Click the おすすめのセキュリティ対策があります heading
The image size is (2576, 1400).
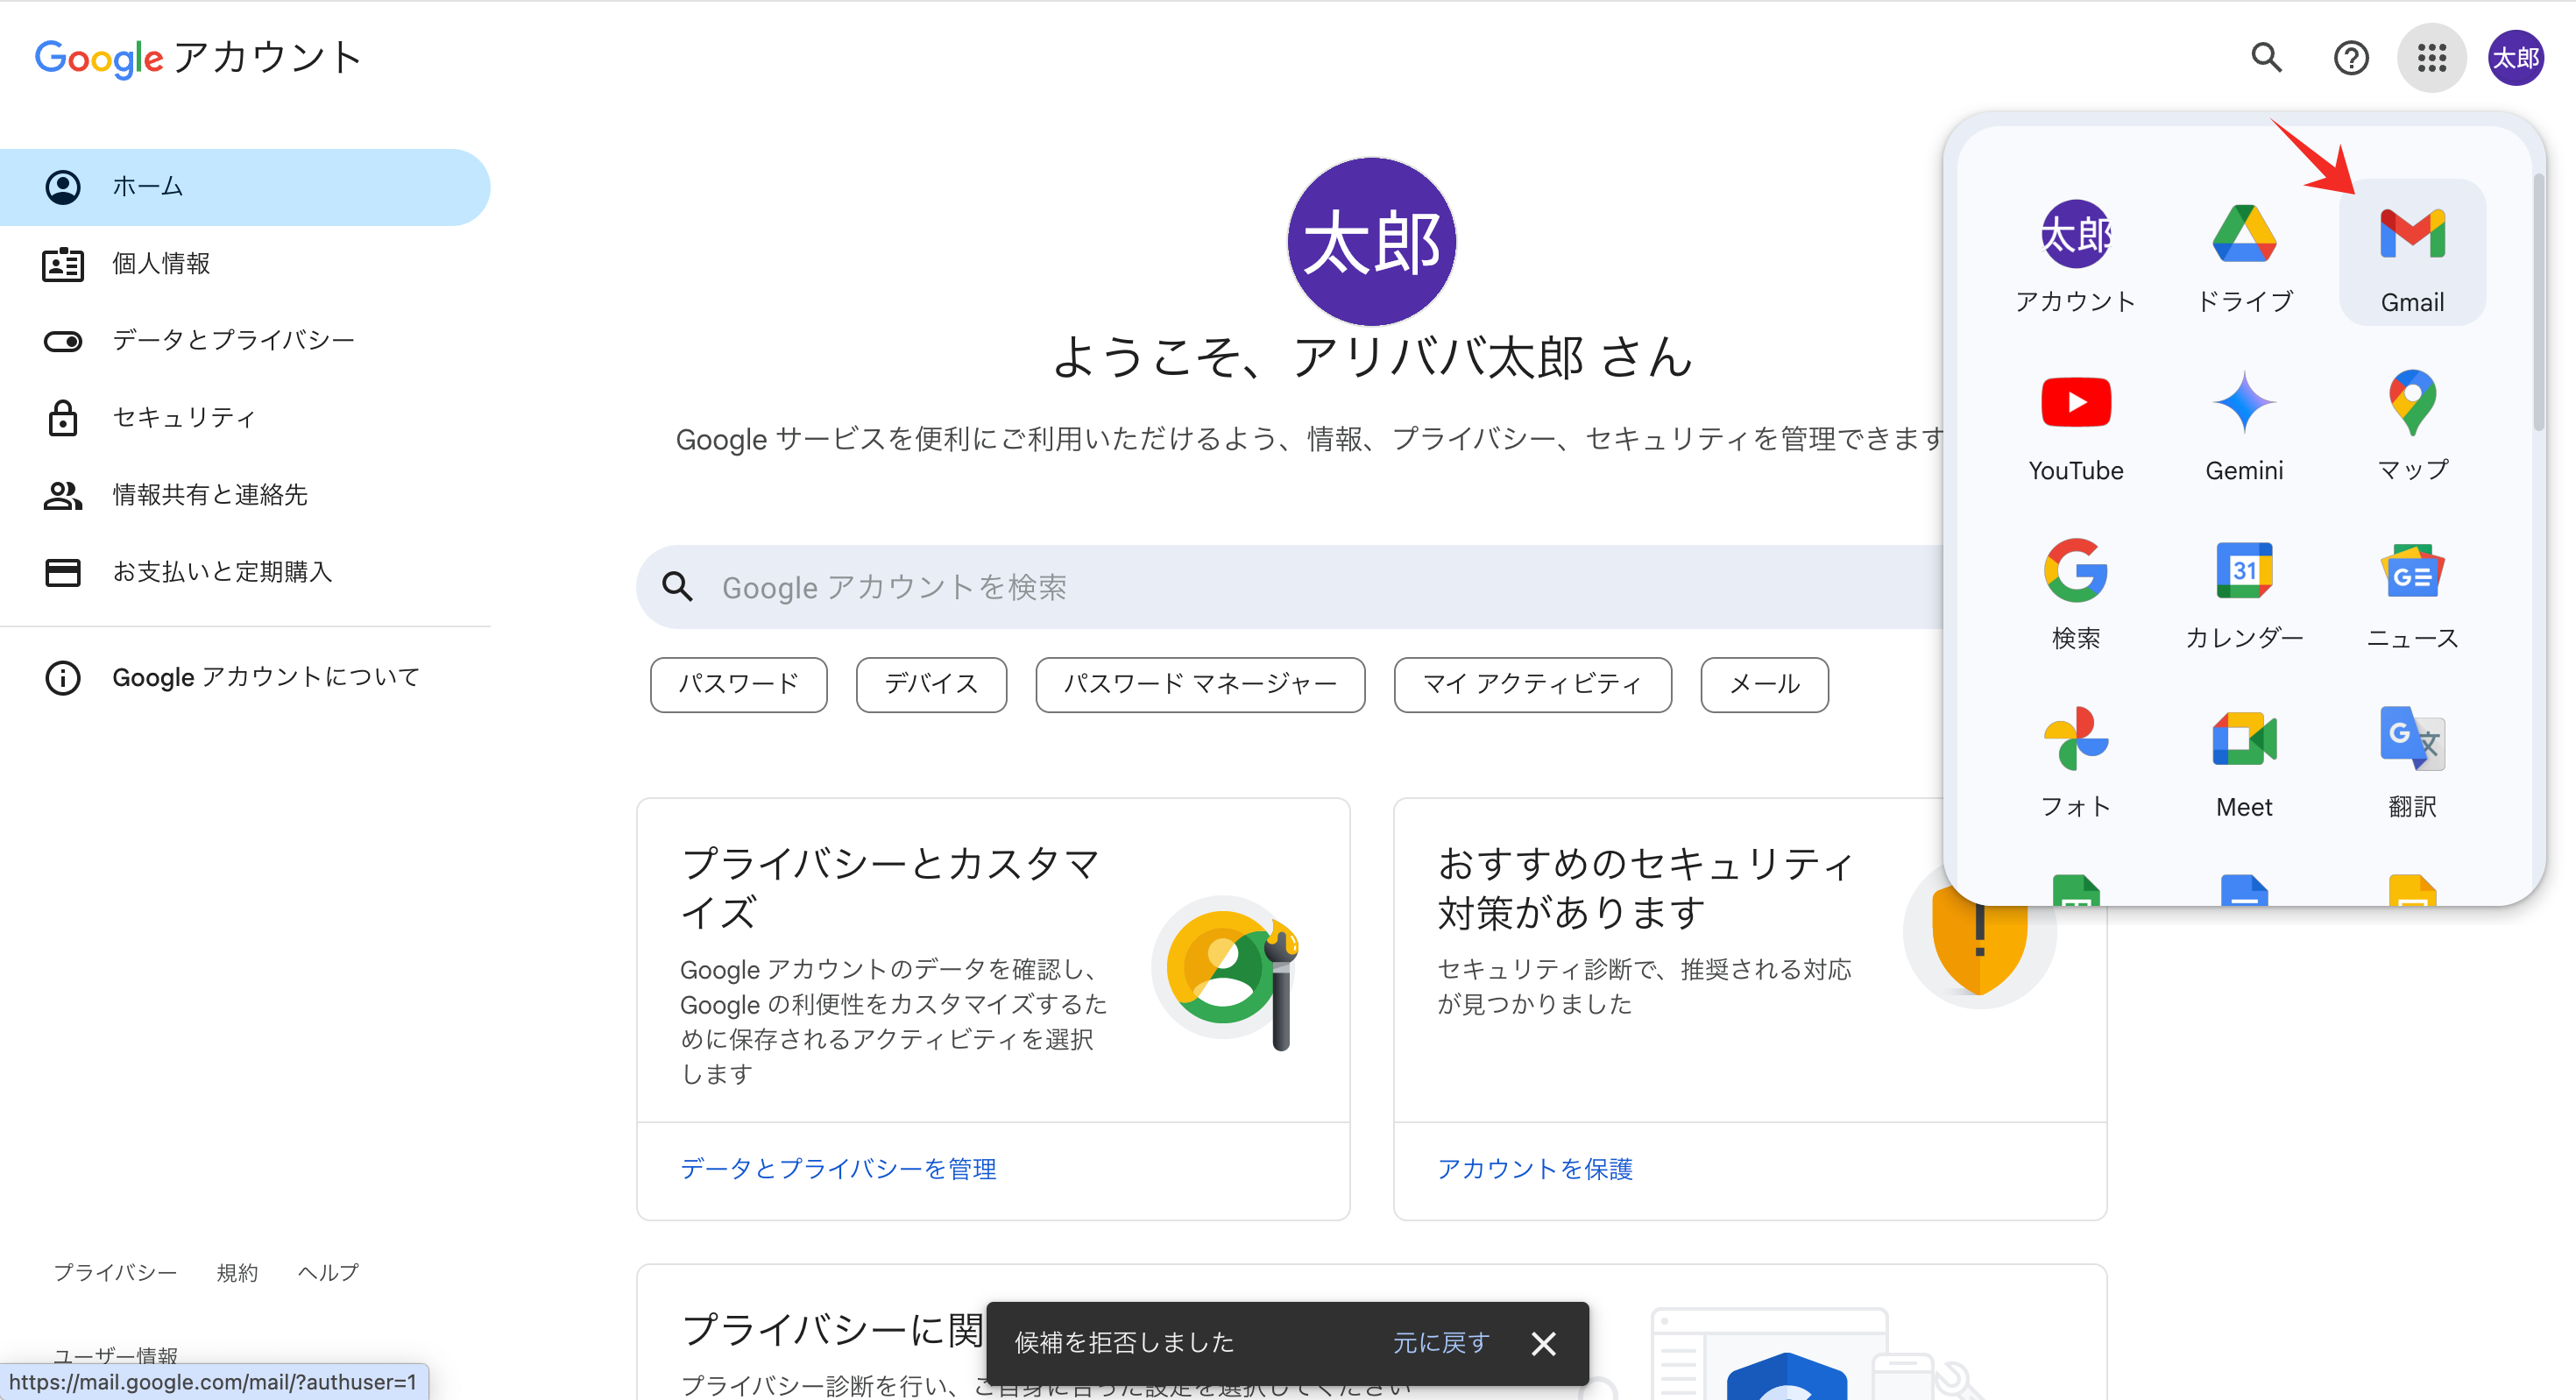coord(1646,888)
